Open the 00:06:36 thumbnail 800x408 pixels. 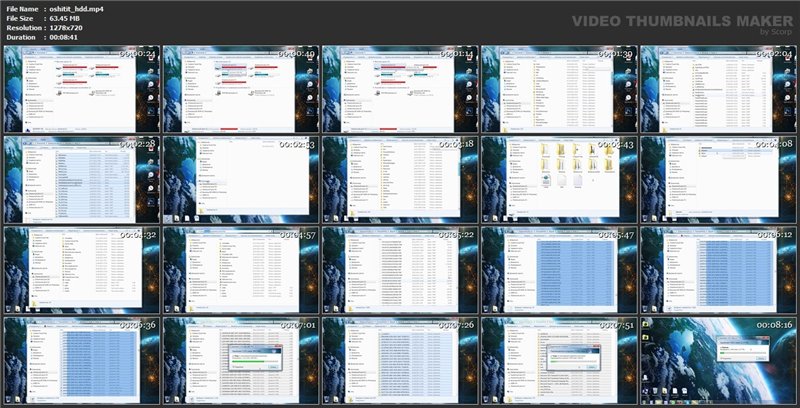point(80,358)
